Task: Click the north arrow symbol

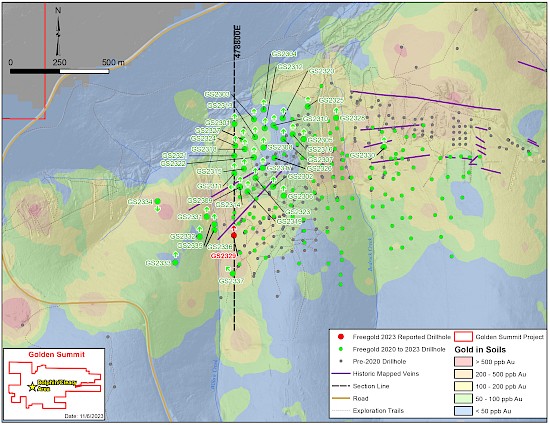Action: (x=58, y=31)
